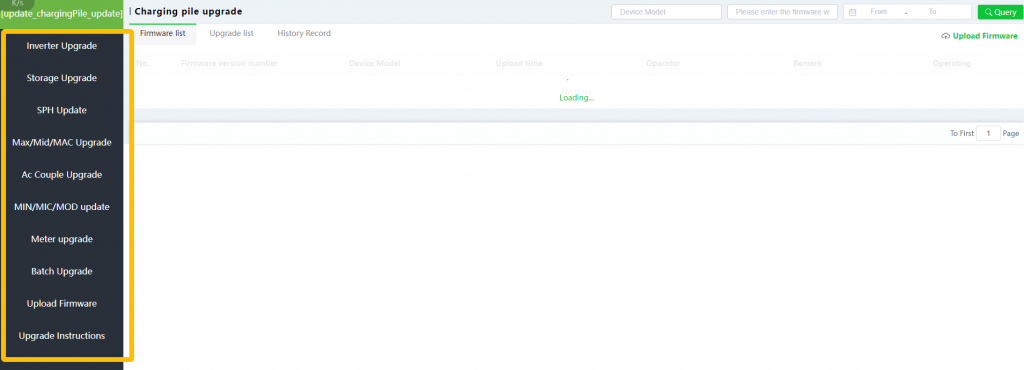Viewport: 1024px width, 370px height.
Task: Select Ac Couple Upgrade
Action: click(61, 175)
